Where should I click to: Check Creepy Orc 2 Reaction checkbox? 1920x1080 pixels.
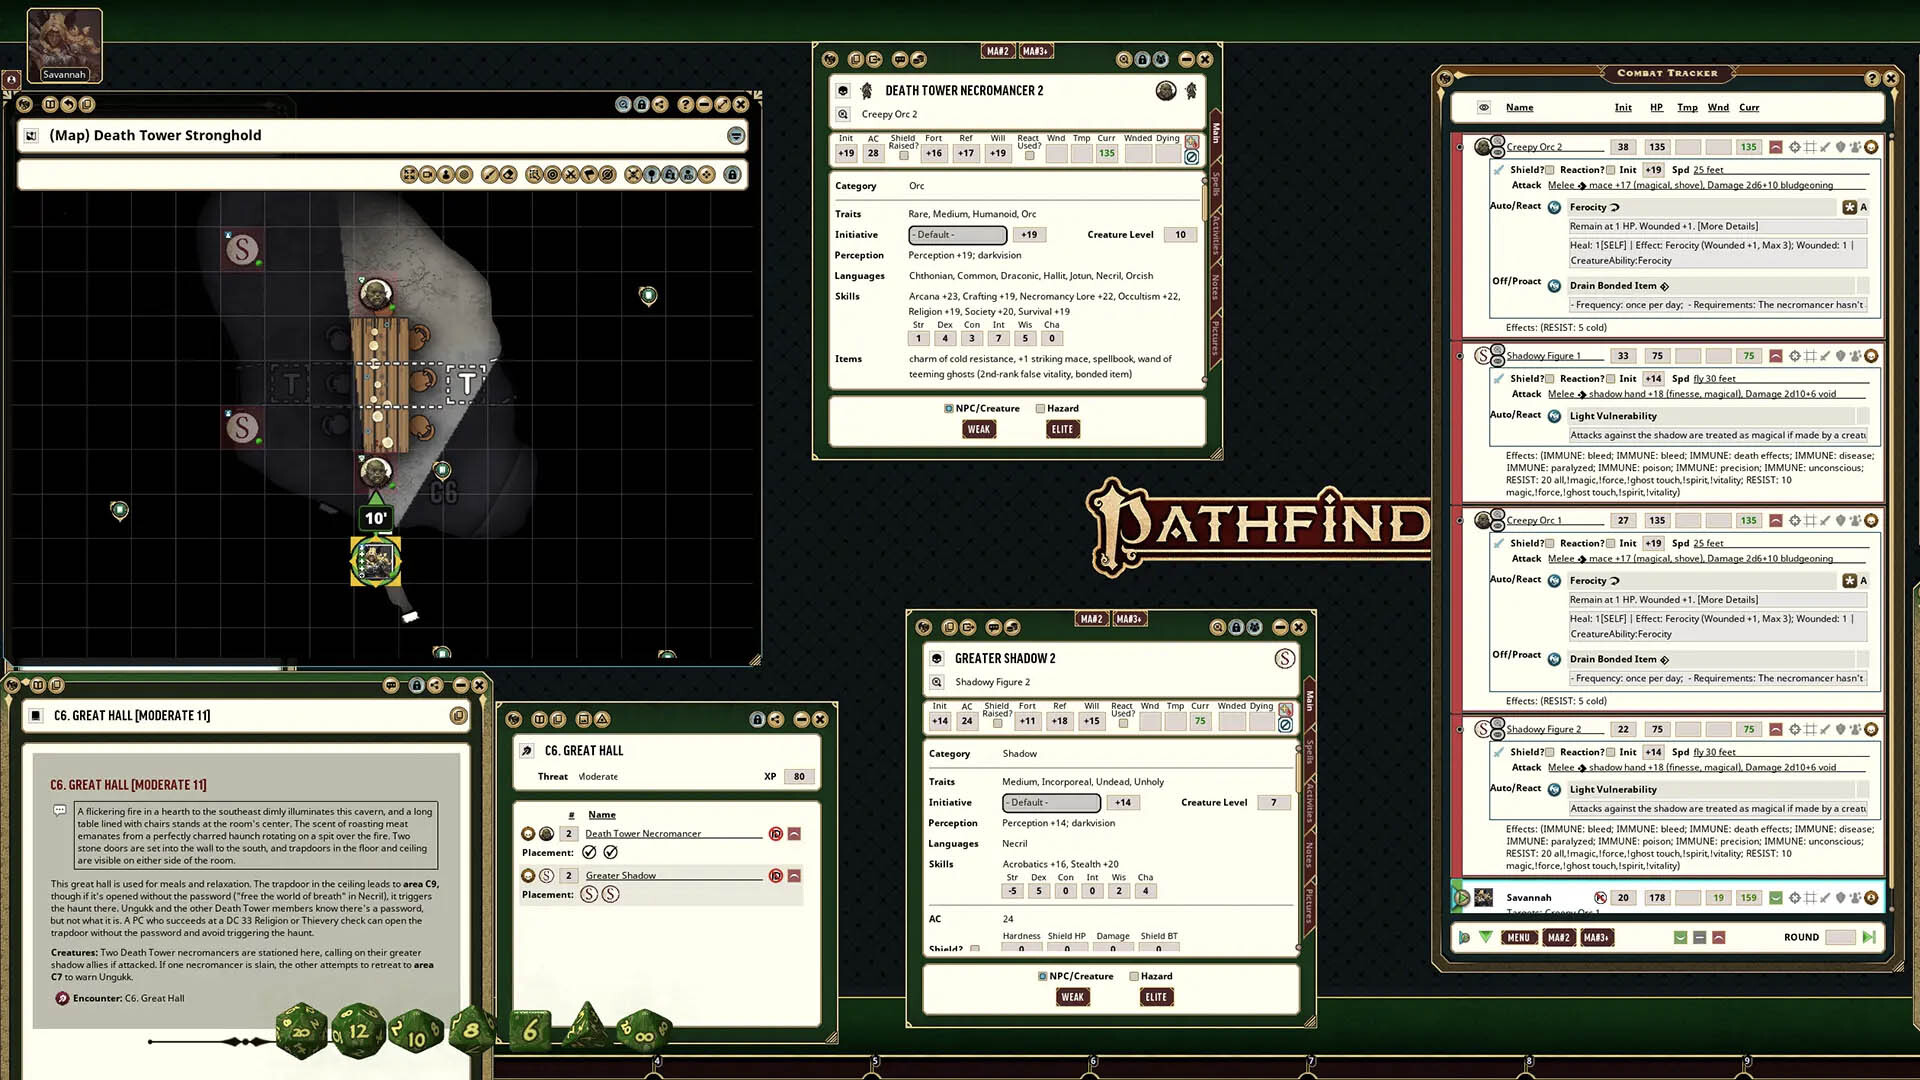1610,170
